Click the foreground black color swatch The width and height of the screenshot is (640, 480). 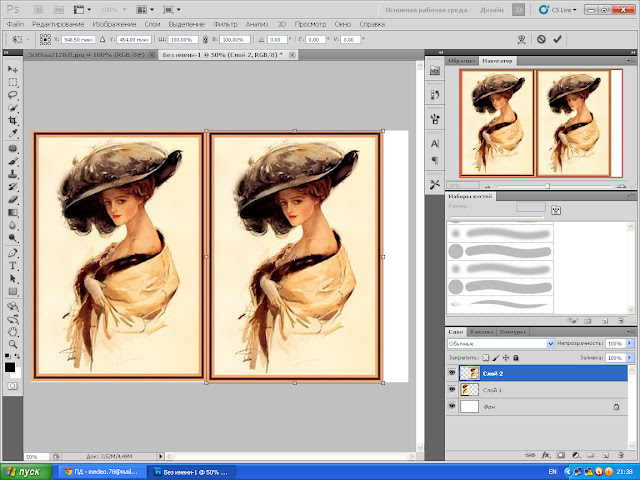[x=10, y=367]
